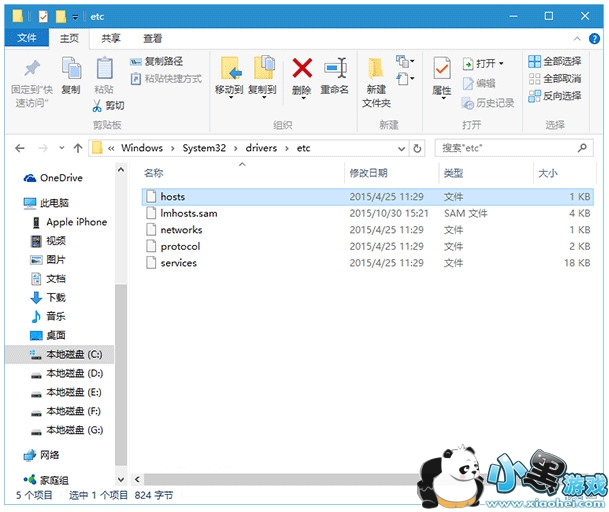Select the protocol file

pos(368,246)
